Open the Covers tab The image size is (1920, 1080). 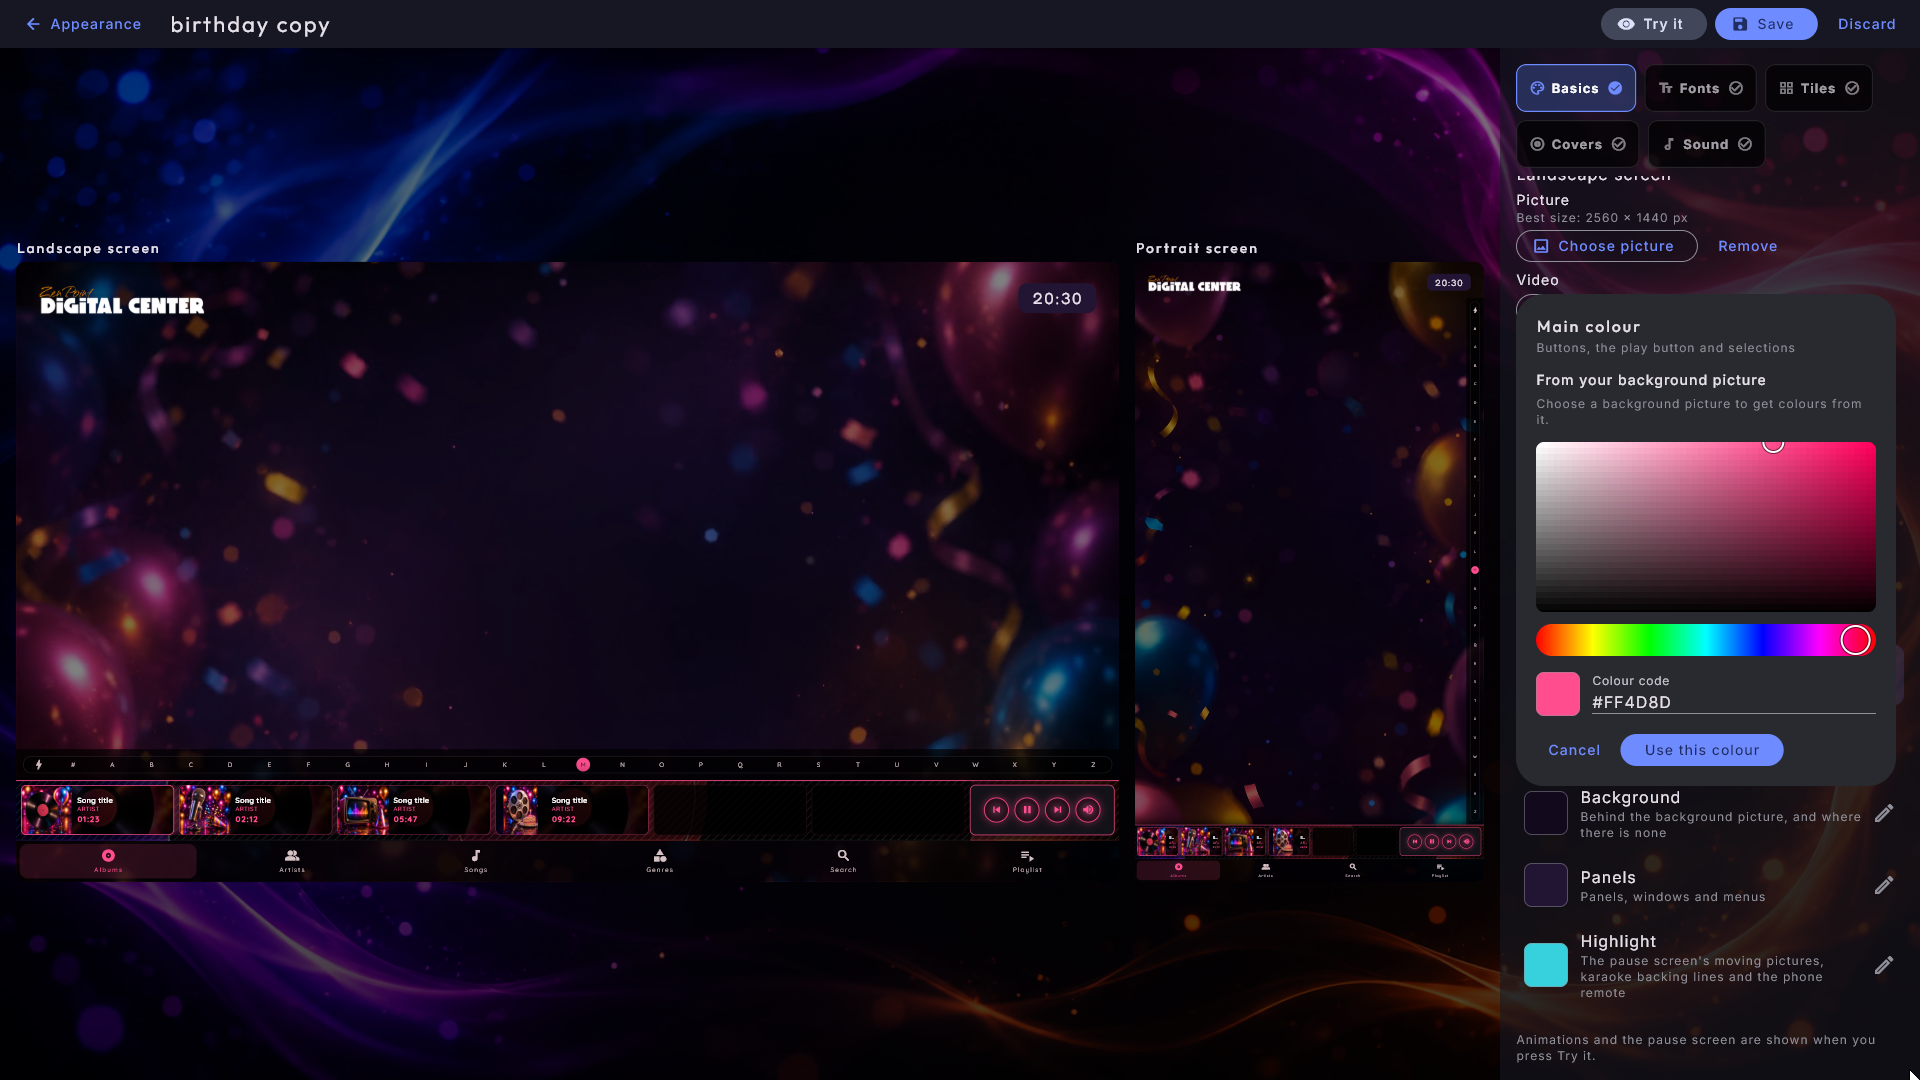point(1577,144)
